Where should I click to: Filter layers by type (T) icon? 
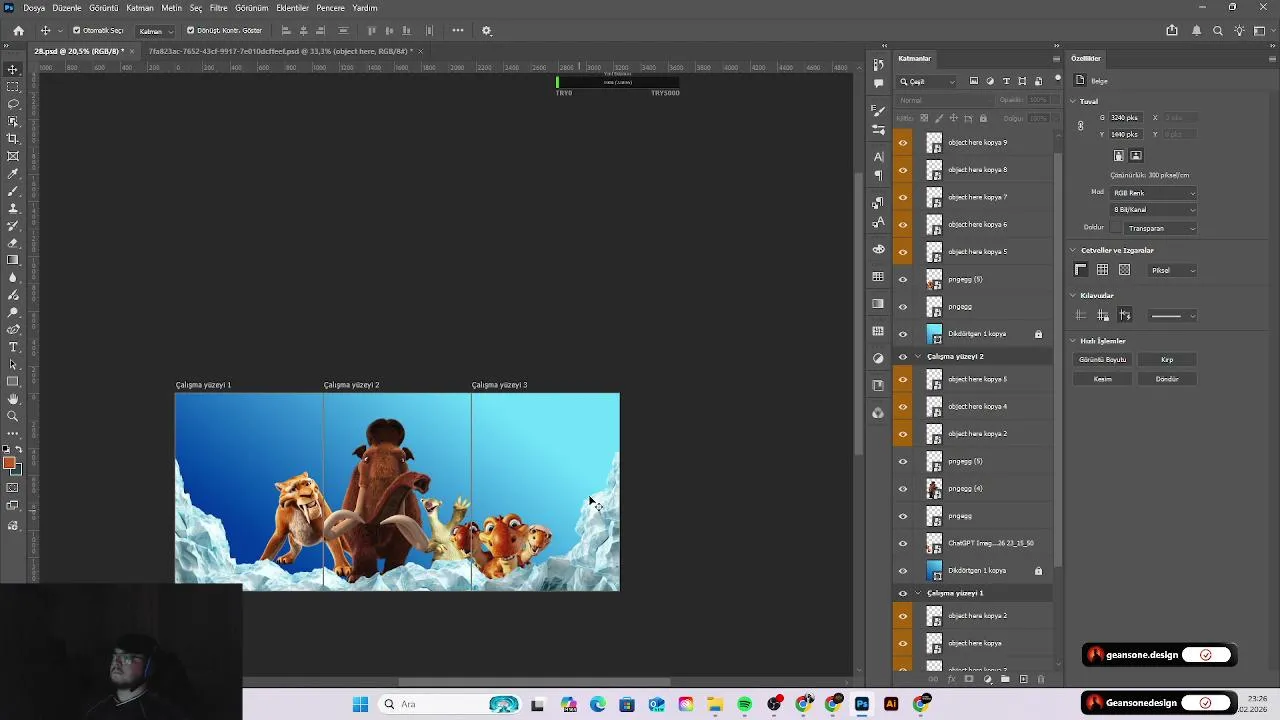[1006, 81]
